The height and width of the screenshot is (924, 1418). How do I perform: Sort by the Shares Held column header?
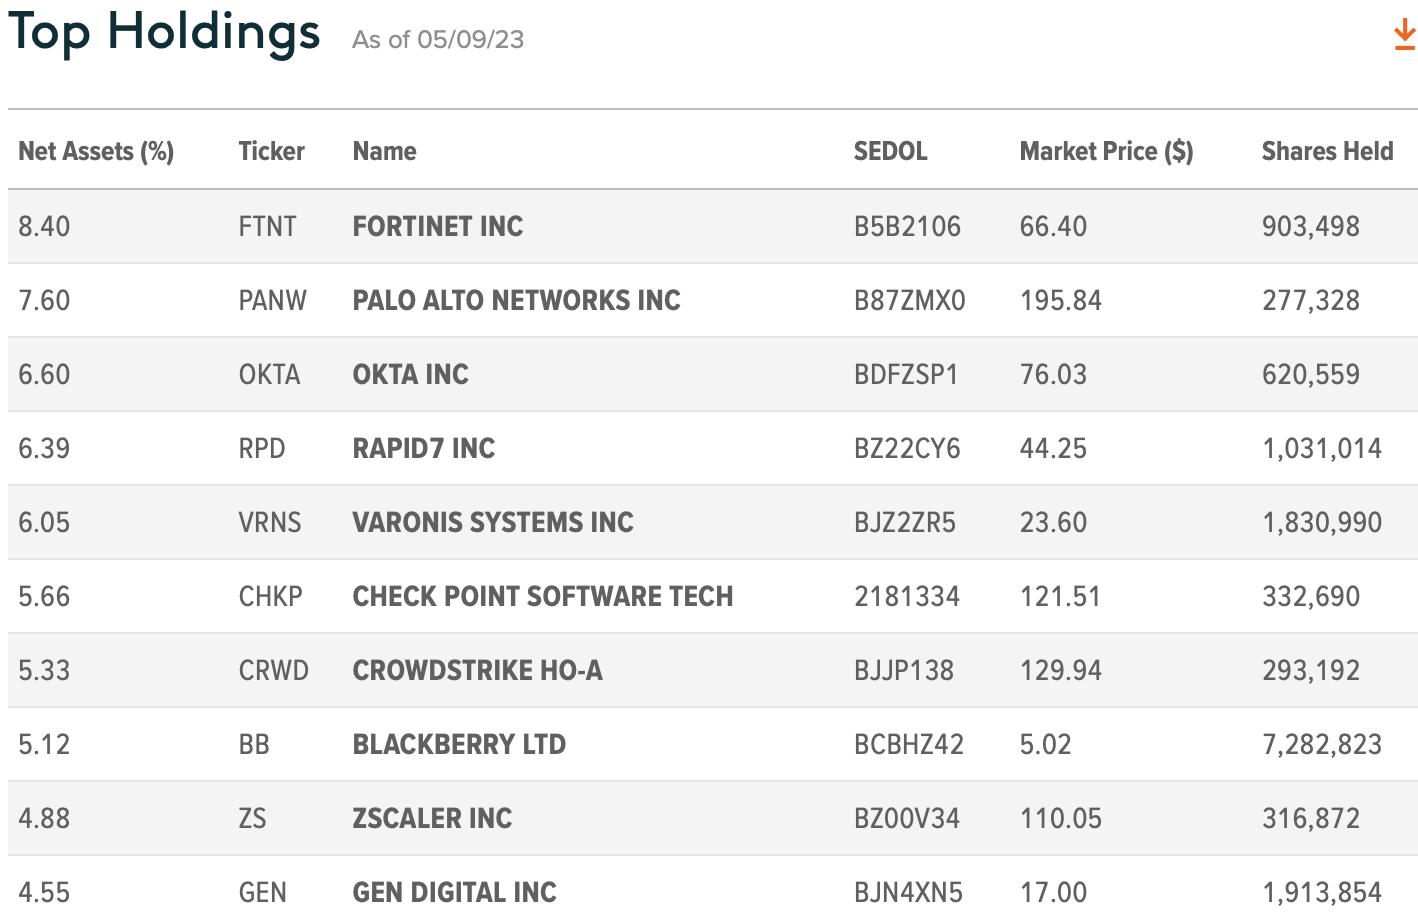[x=1327, y=151]
